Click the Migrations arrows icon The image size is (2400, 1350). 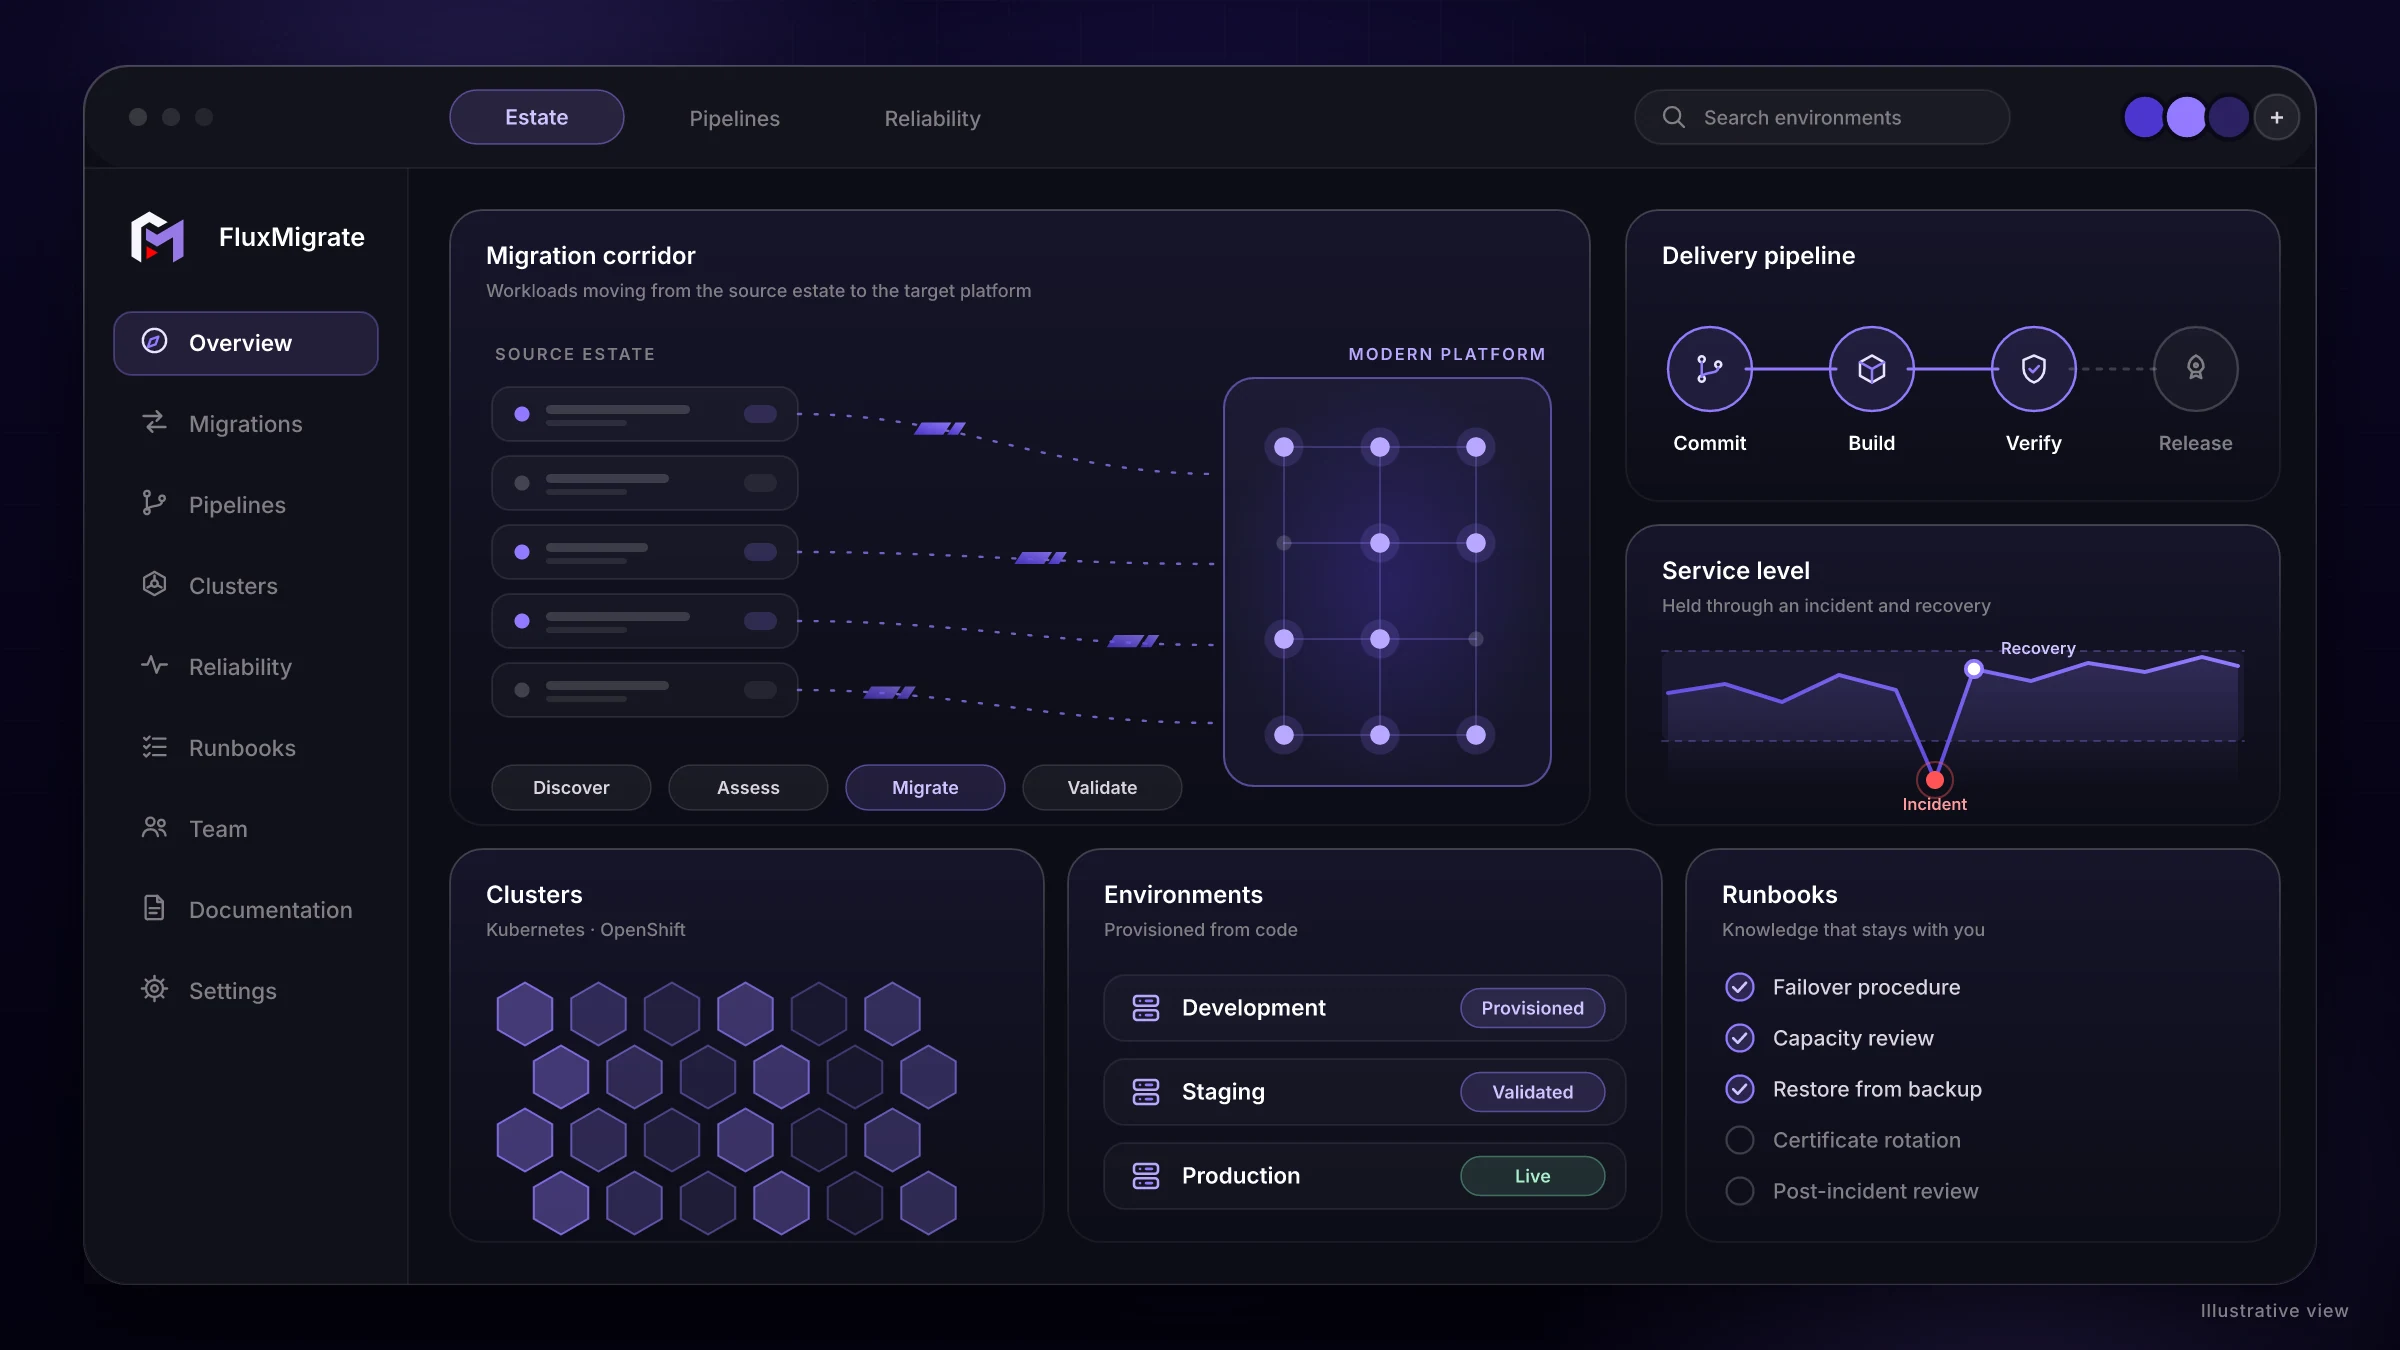click(x=154, y=423)
